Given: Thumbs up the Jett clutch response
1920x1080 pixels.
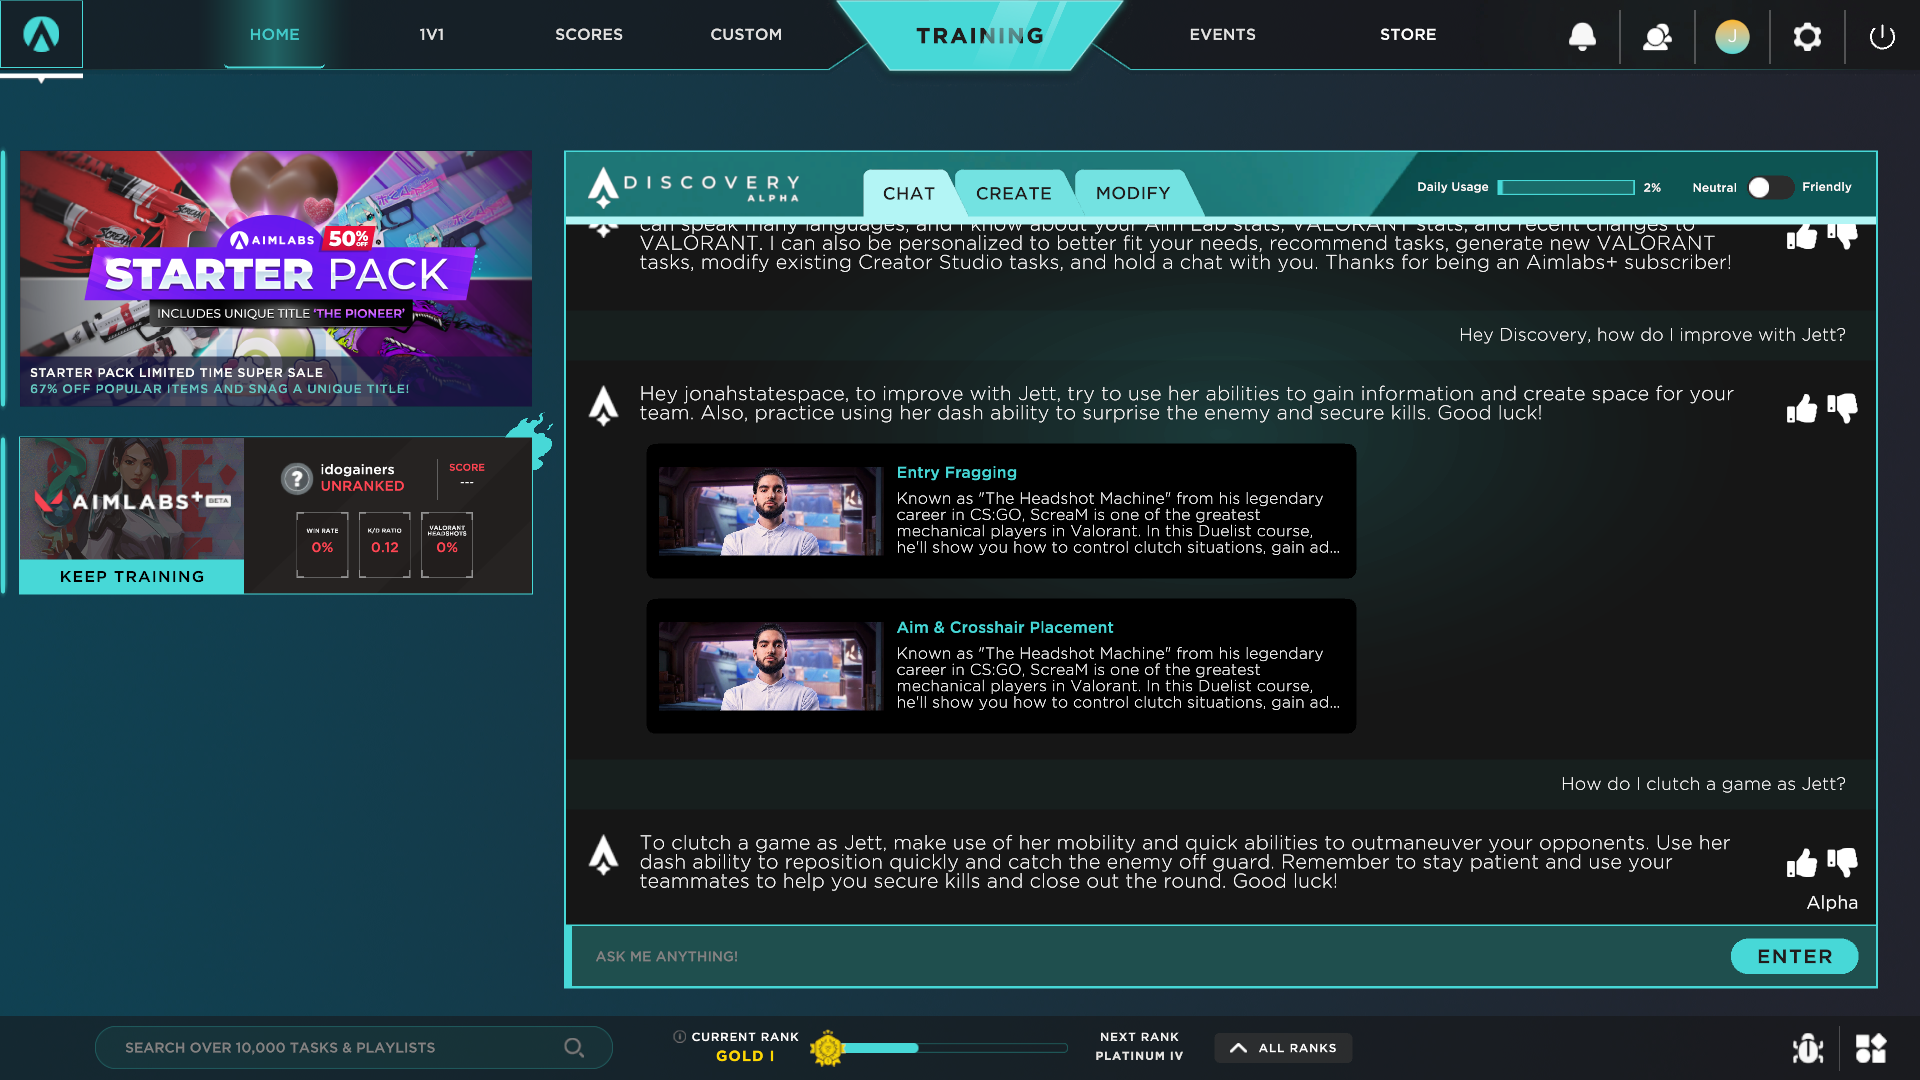Looking at the screenshot, I should [x=1797, y=862].
